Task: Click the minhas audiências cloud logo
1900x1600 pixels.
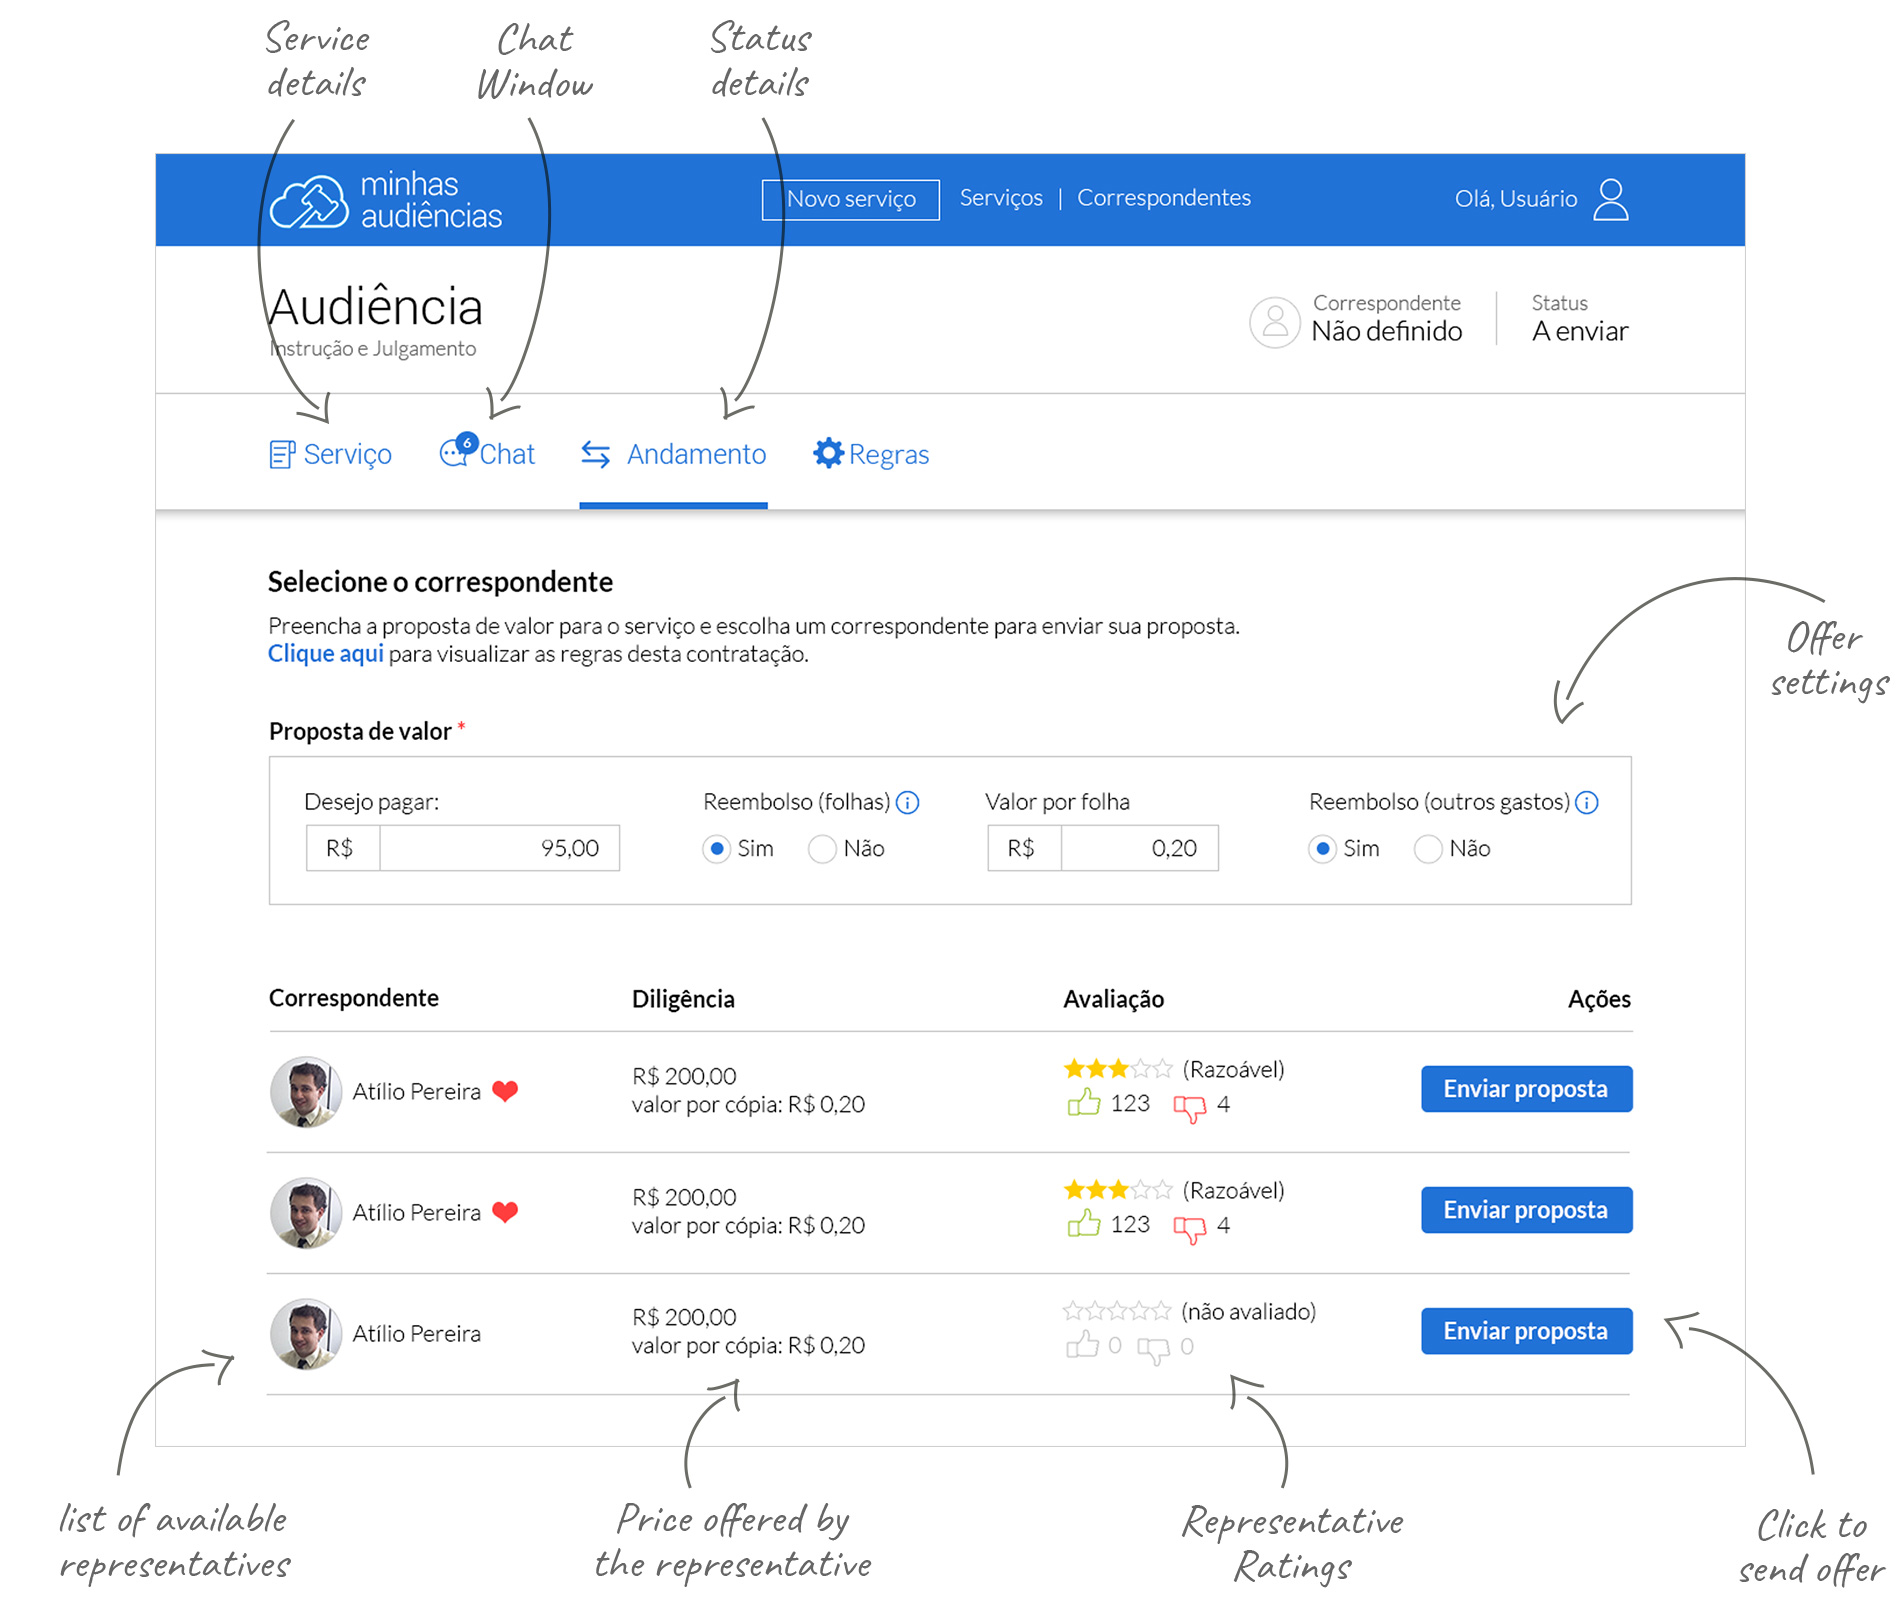Action: coord(310,201)
